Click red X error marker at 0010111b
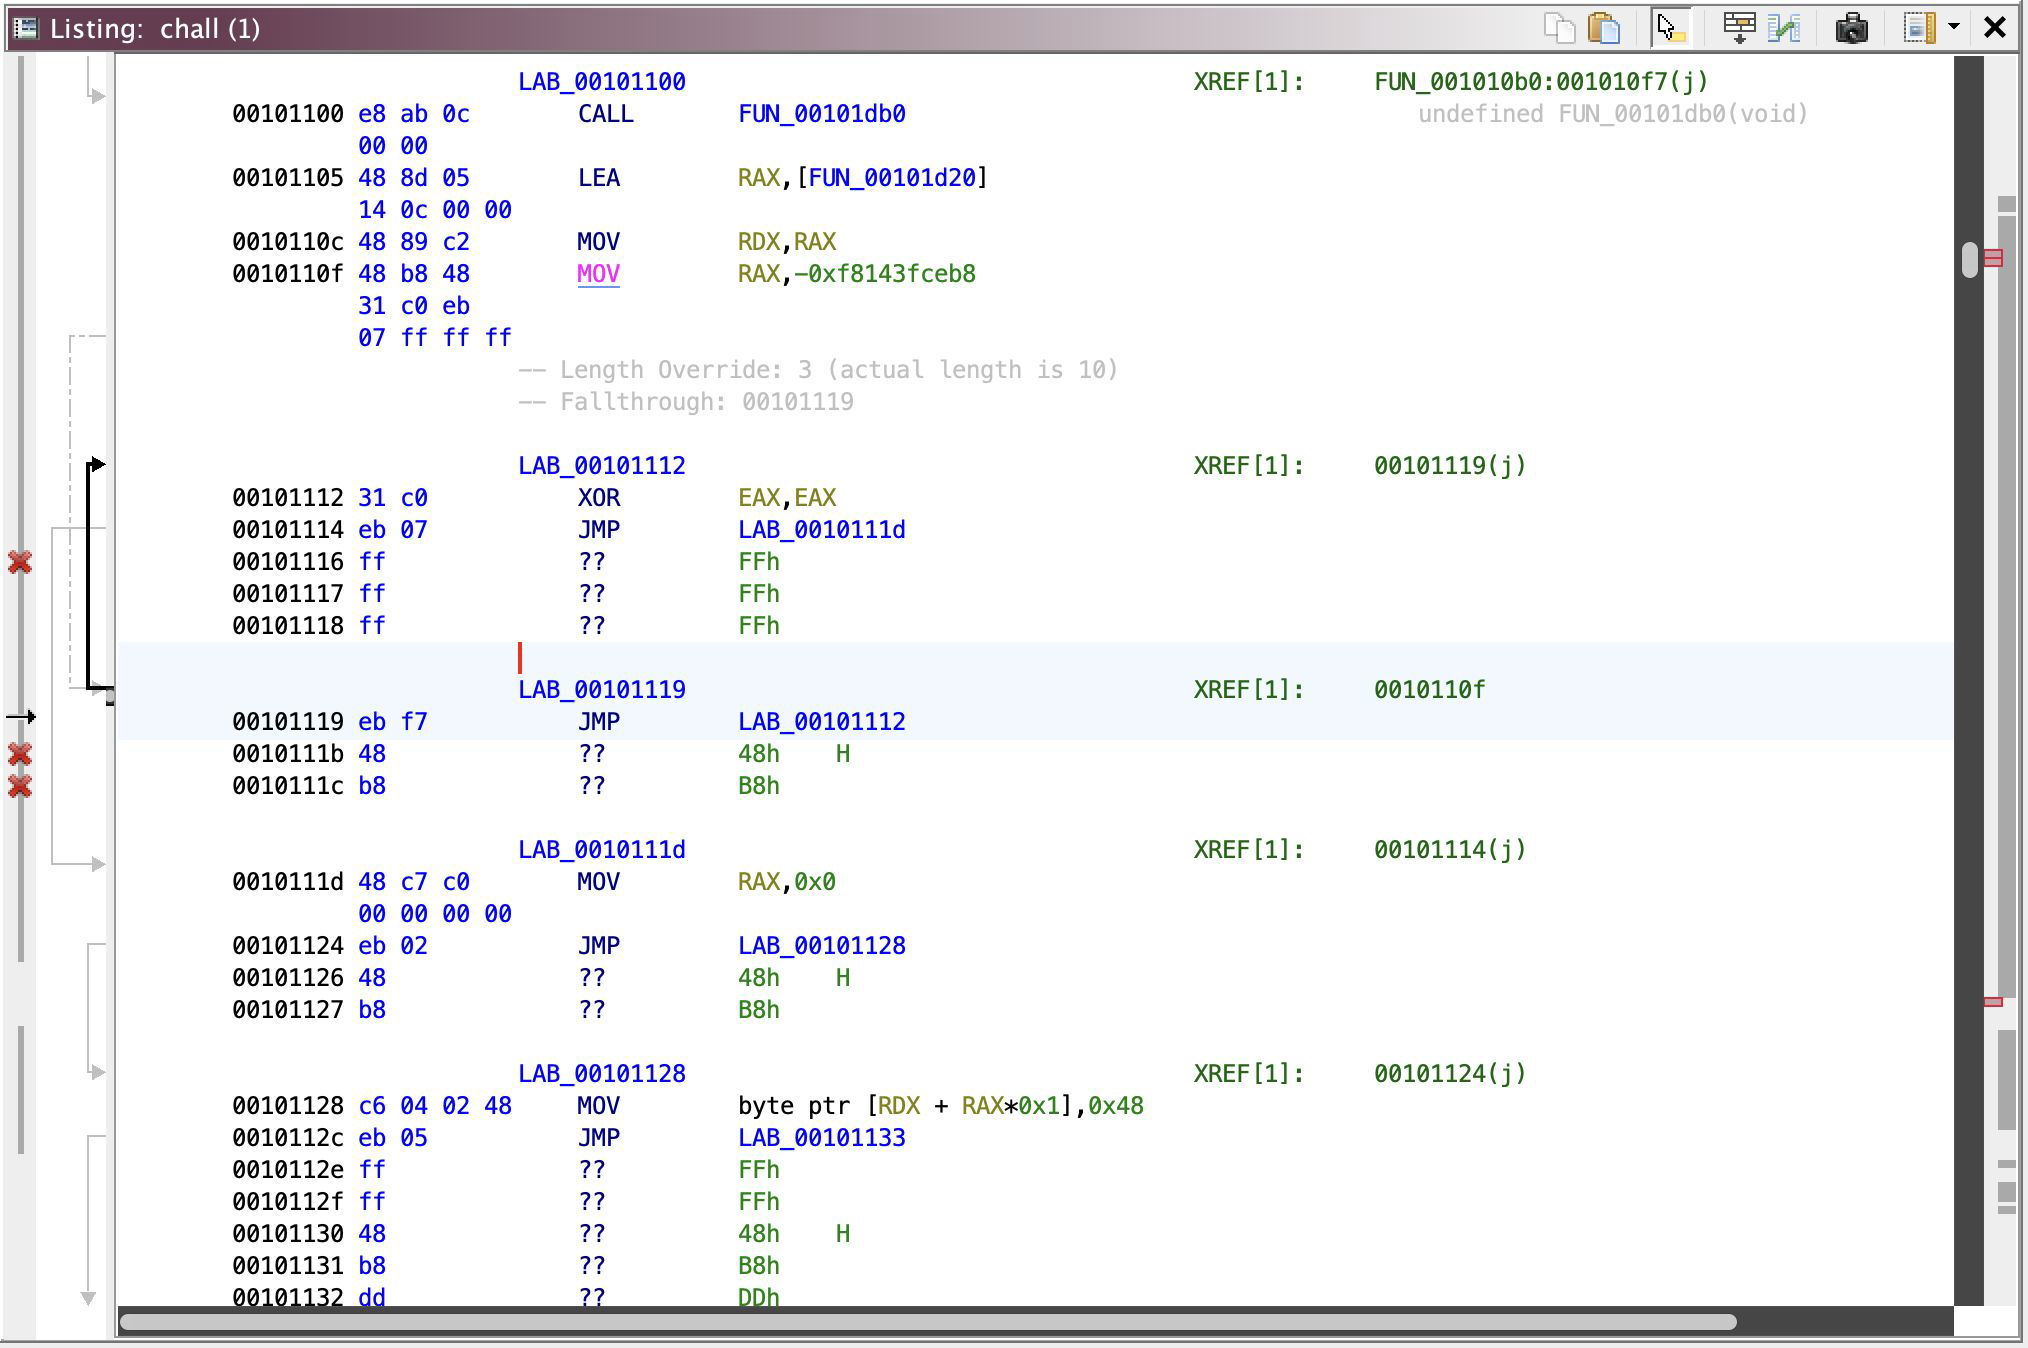Screen dimensions: 2028x1348 [x=20, y=754]
